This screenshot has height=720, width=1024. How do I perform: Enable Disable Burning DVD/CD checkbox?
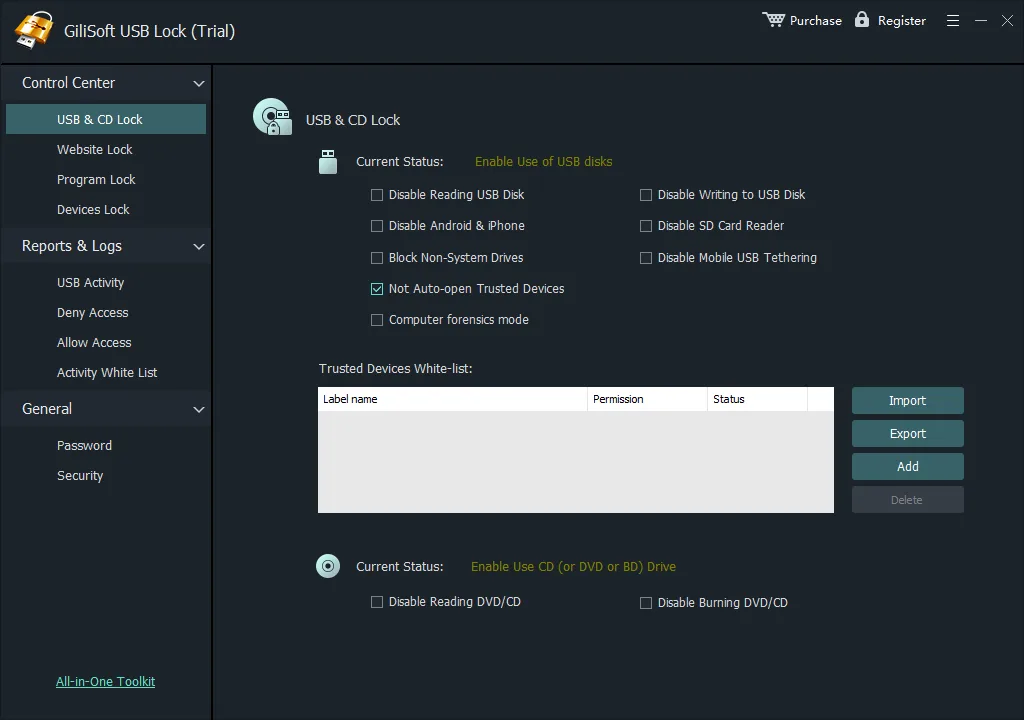pos(646,603)
